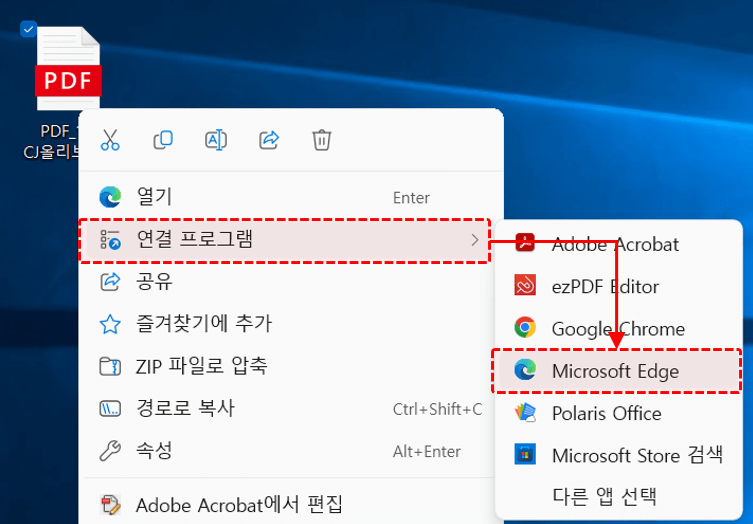Click the Acrobat edit icon beside Adobe Acrobat에서 편집
Image resolution: width=753 pixels, height=524 pixels.
pyautogui.click(x=110, y=505)
